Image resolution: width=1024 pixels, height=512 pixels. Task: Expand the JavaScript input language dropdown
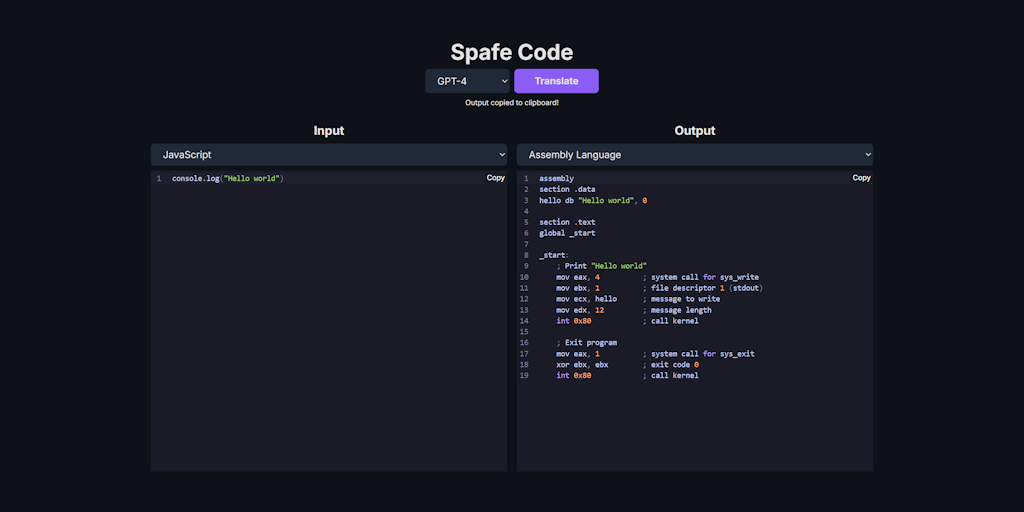click(329, 155)
